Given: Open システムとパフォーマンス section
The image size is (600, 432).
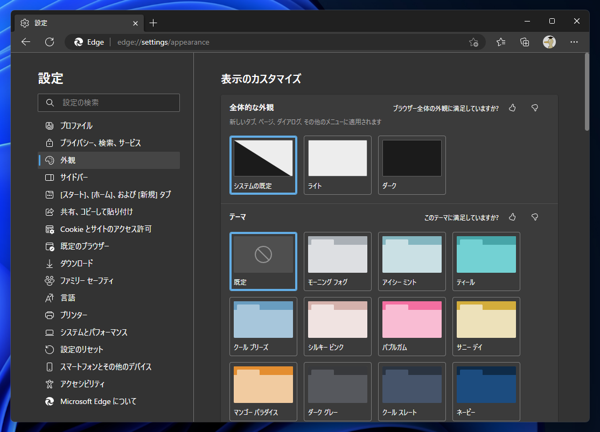Looking at the screenshot, I should [x=109, y=332].
